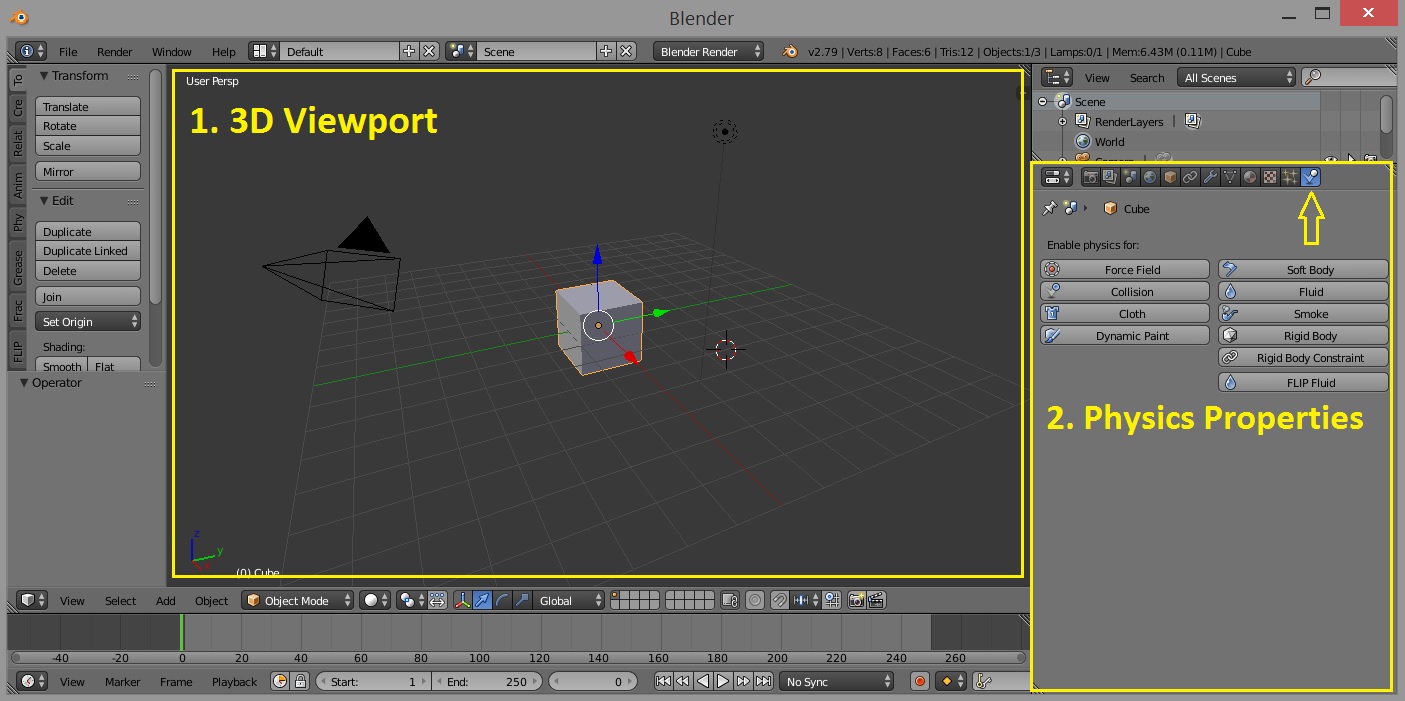Enable Smoke physics
The width and height of the screenshot is (1405, 701).
[1303, 313]
